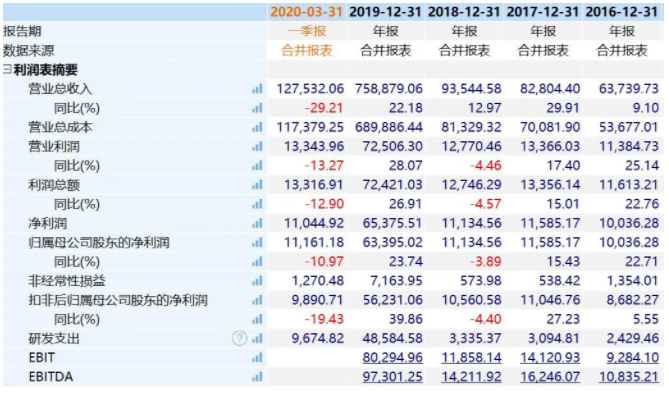Click net profit cell 65,375.51
The height and width of the screenshot is (397, 669).
[393, 223]
